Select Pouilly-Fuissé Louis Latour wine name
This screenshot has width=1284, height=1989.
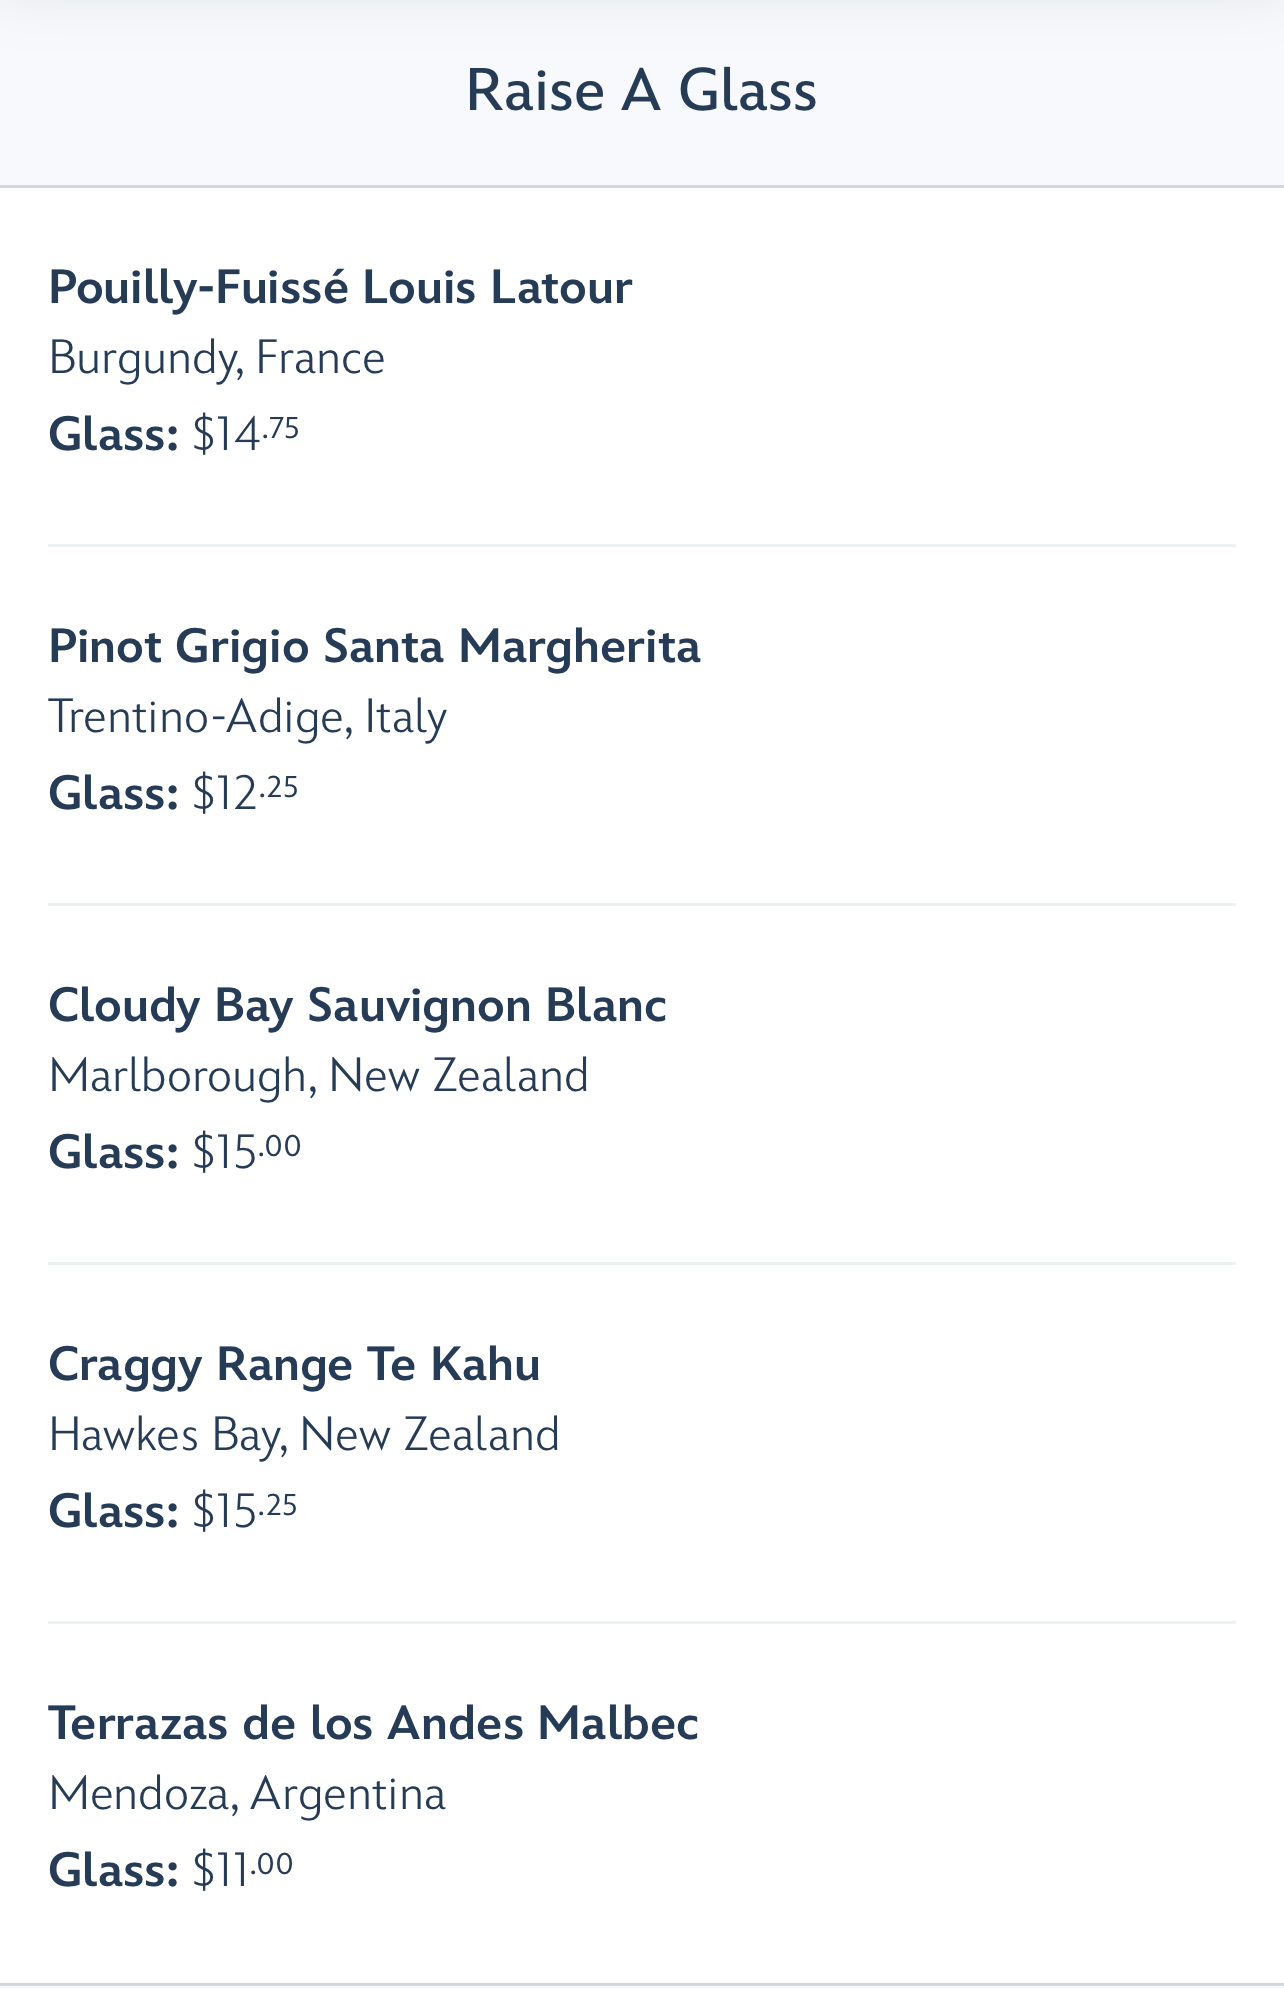340,288
